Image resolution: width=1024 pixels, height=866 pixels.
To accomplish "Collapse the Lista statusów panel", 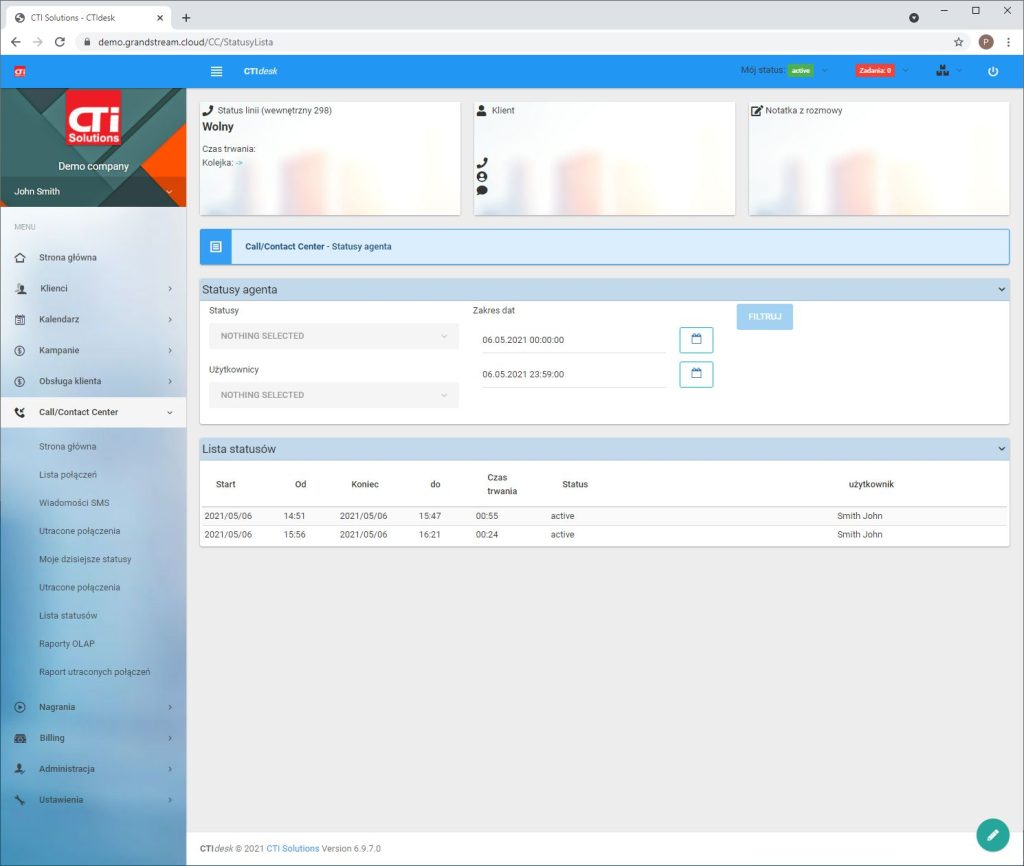I will pyautogui.click(x=1001, y=450).
